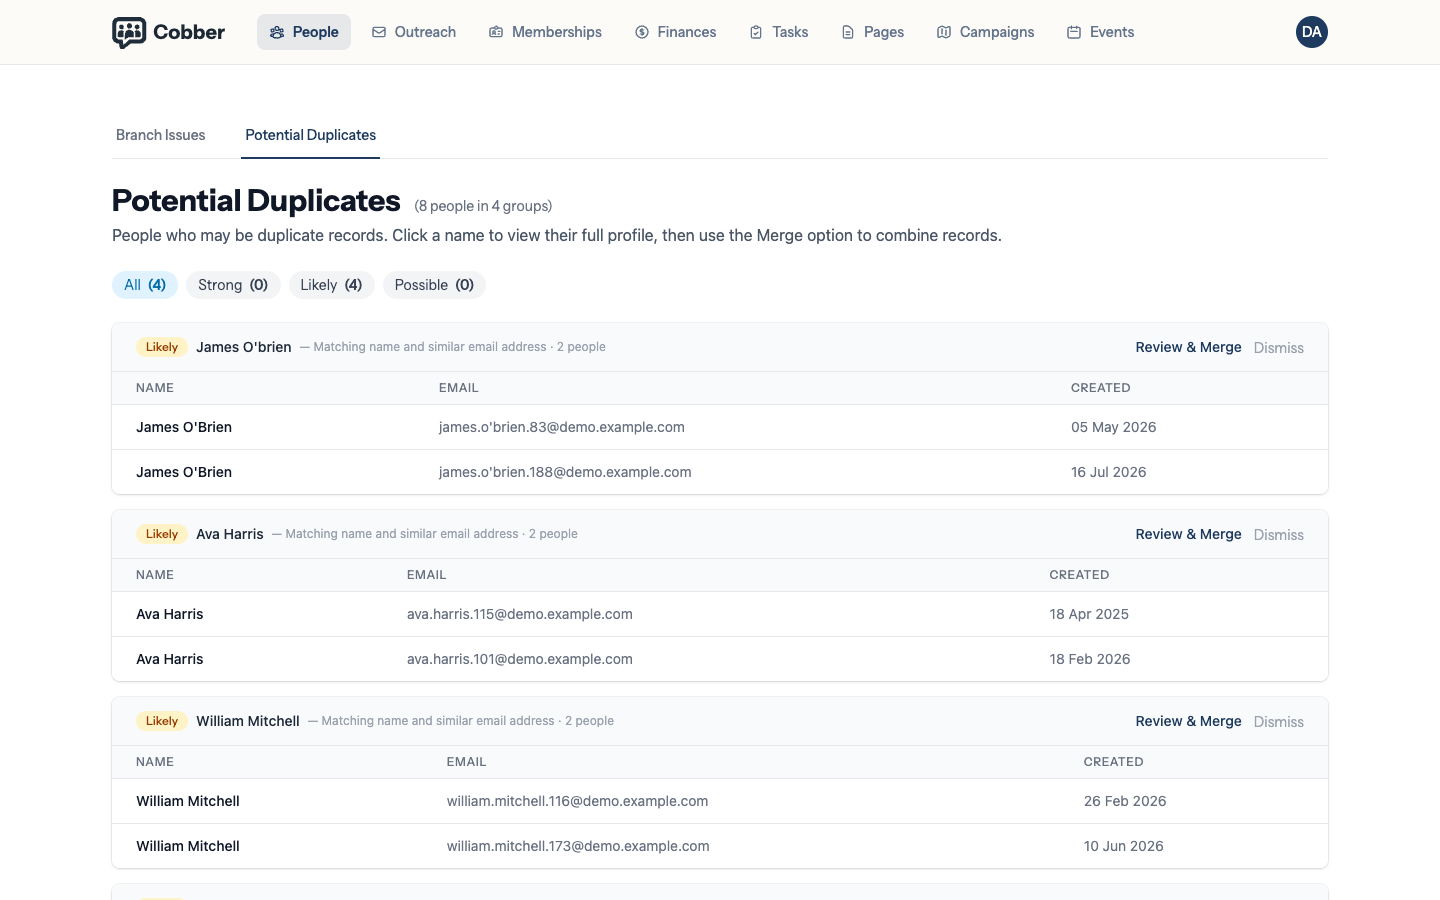
Task: Select the Potential Duplicates tab
Action: (x=311, y=135)
